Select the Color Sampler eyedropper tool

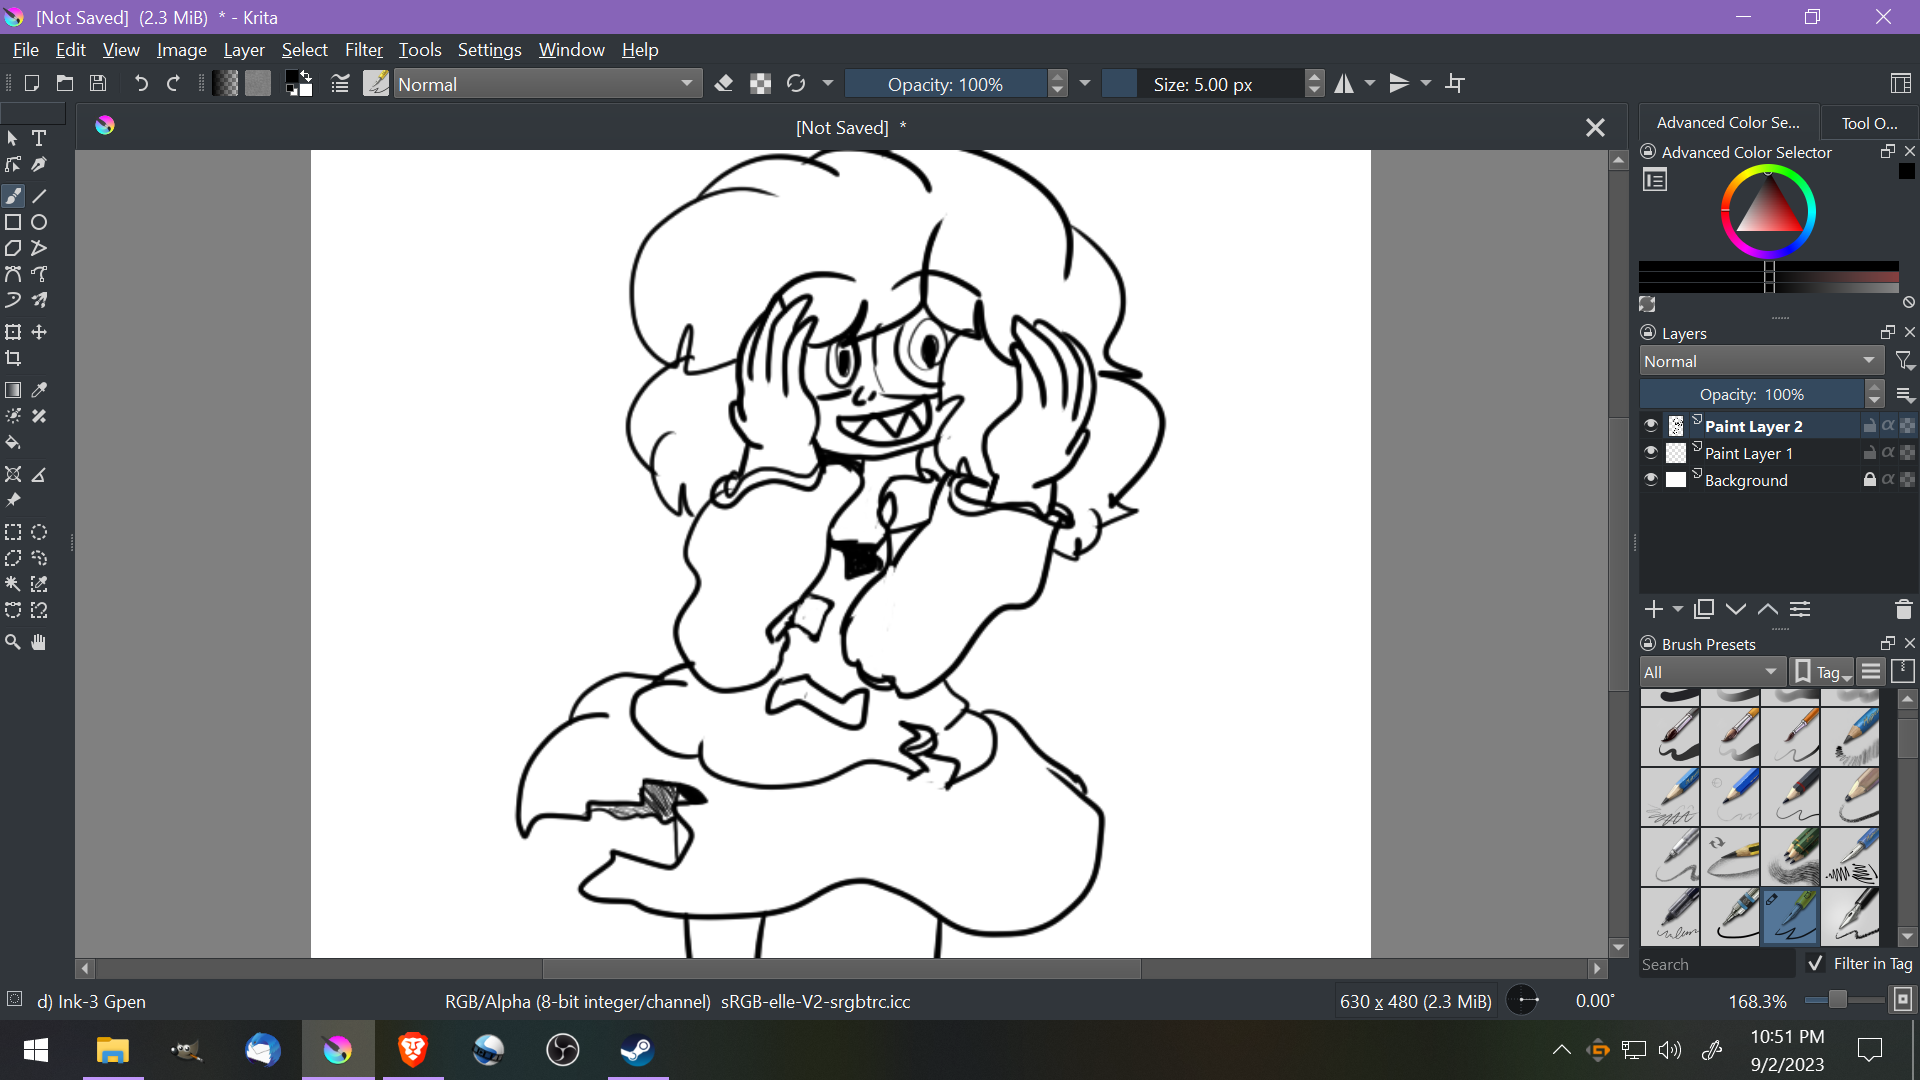pos(39,390)
